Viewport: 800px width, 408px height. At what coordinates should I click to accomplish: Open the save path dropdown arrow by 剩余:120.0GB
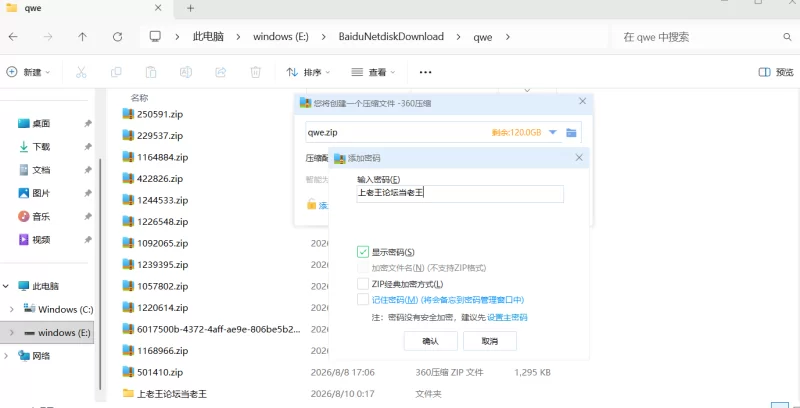[553, 133]
